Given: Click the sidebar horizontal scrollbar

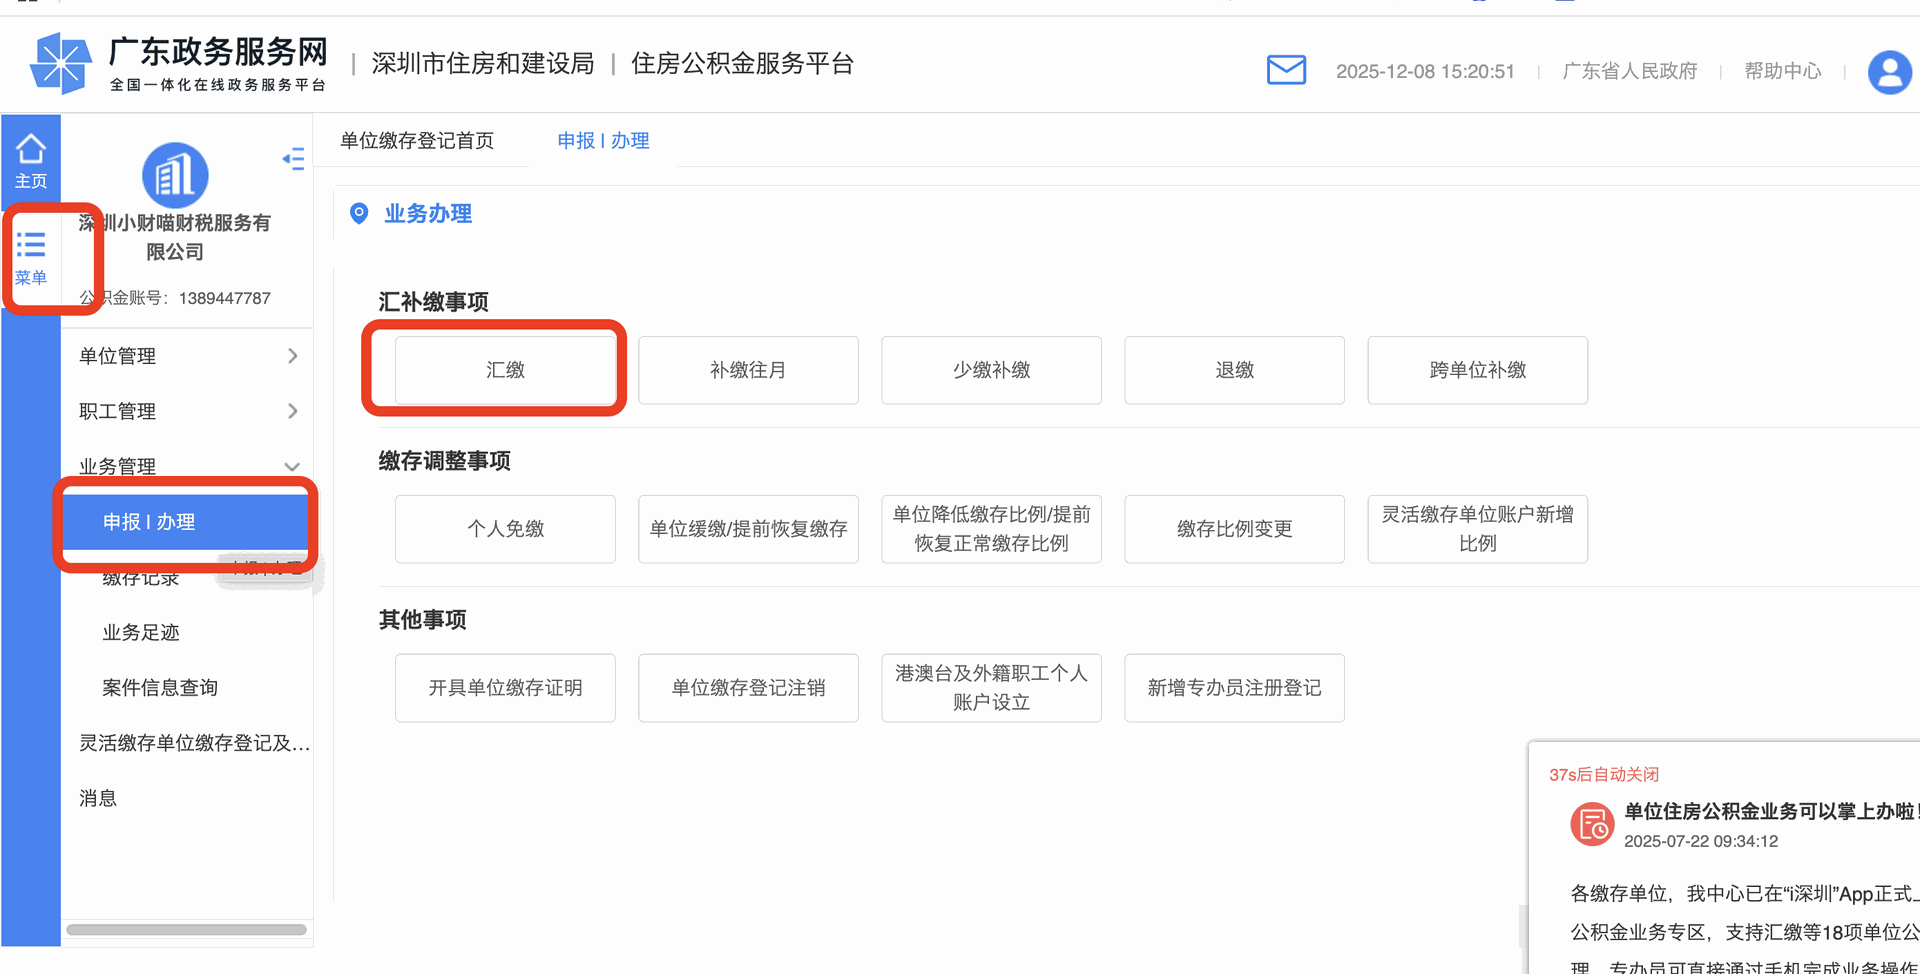Looking at the screenshot, I should click(x=186, y=930).
